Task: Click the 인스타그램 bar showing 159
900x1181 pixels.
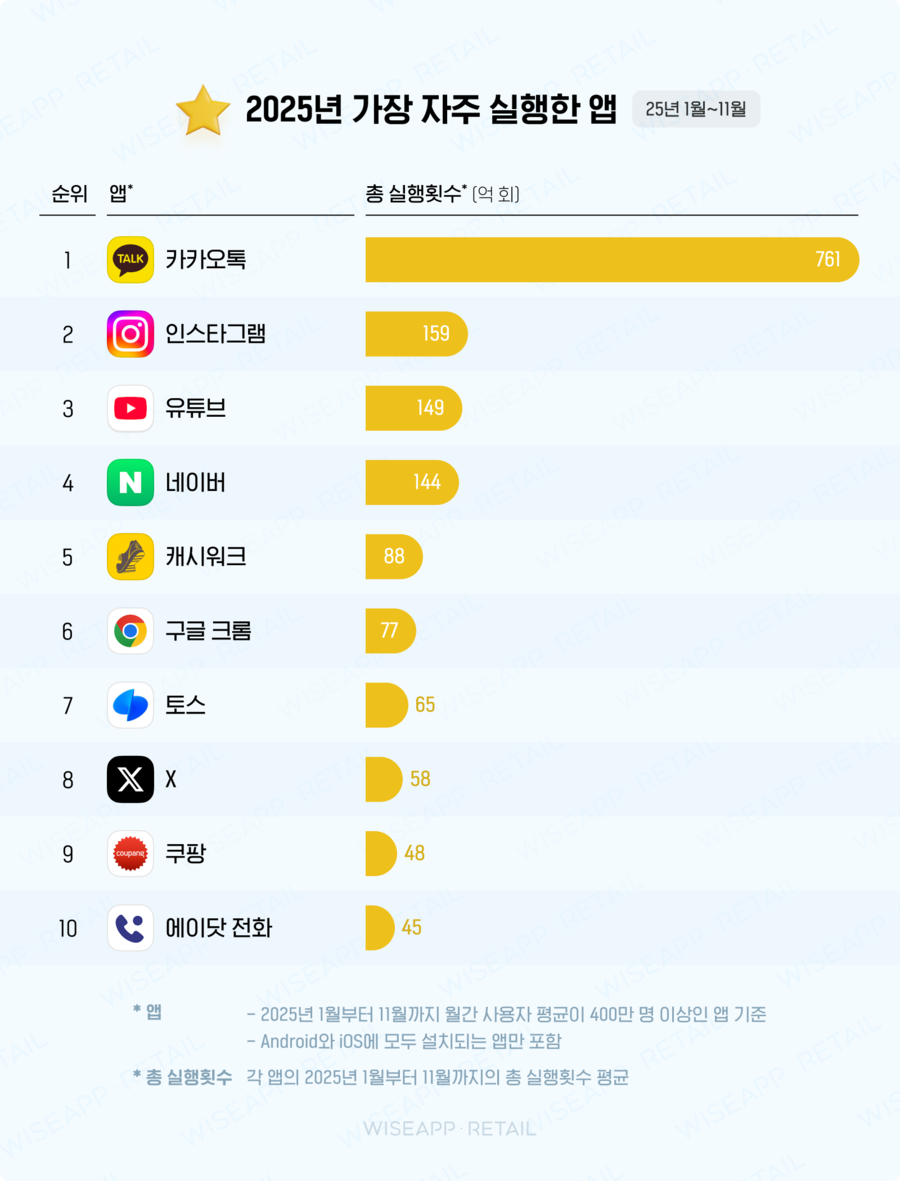Action: 416,334
